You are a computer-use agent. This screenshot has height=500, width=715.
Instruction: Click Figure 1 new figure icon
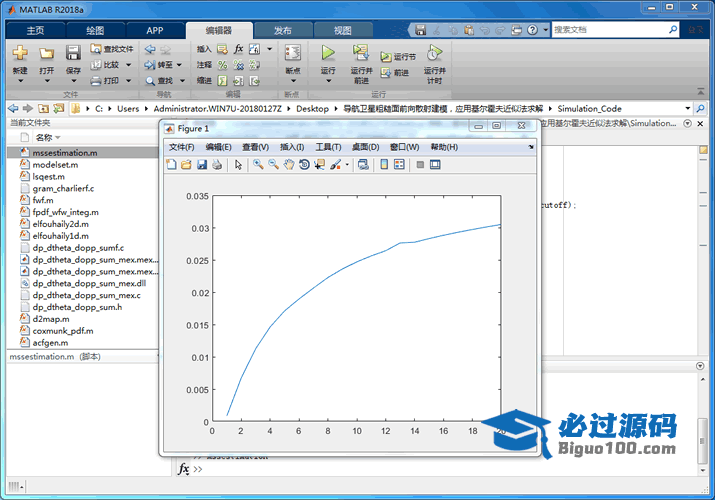pos(171,165)
